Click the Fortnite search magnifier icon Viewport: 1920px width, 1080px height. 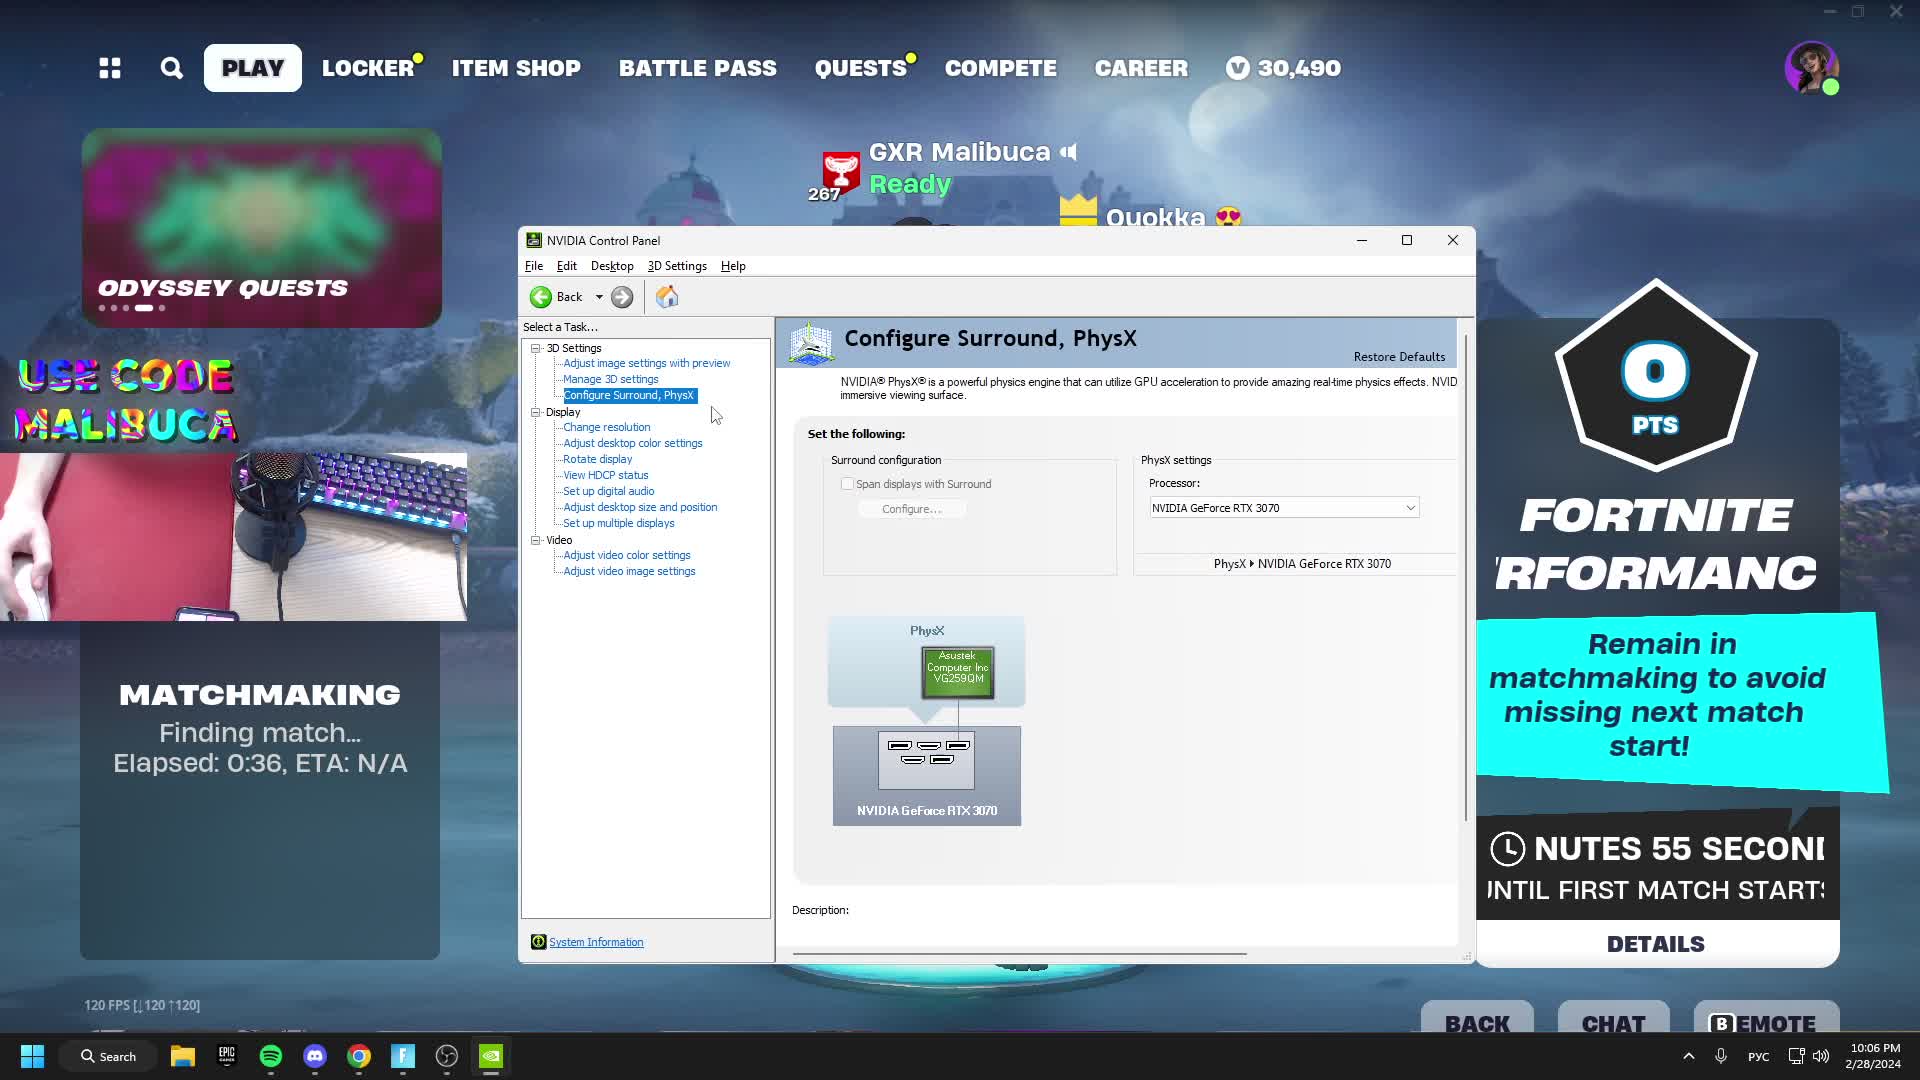pyautogui.click(x=172, y=68)
